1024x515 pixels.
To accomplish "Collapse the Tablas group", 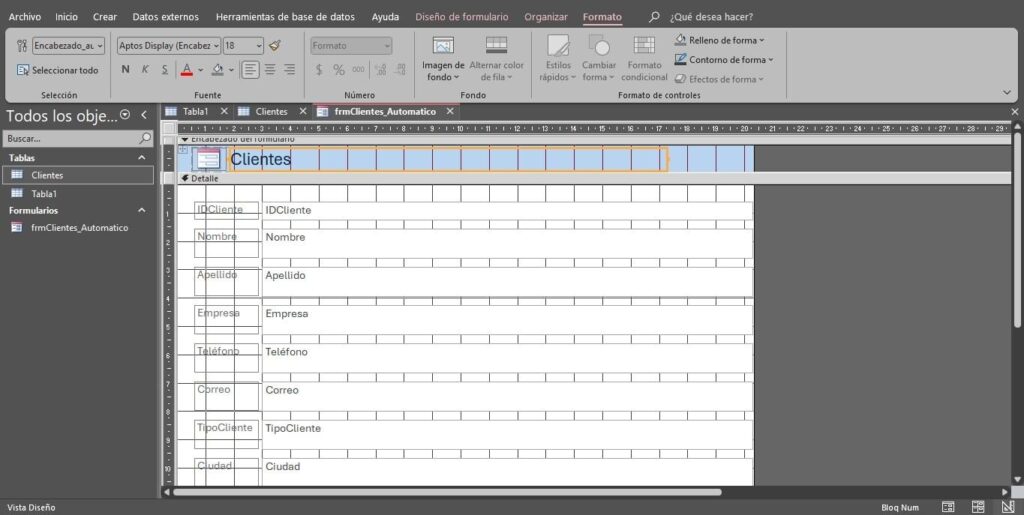I will (142, 158).
